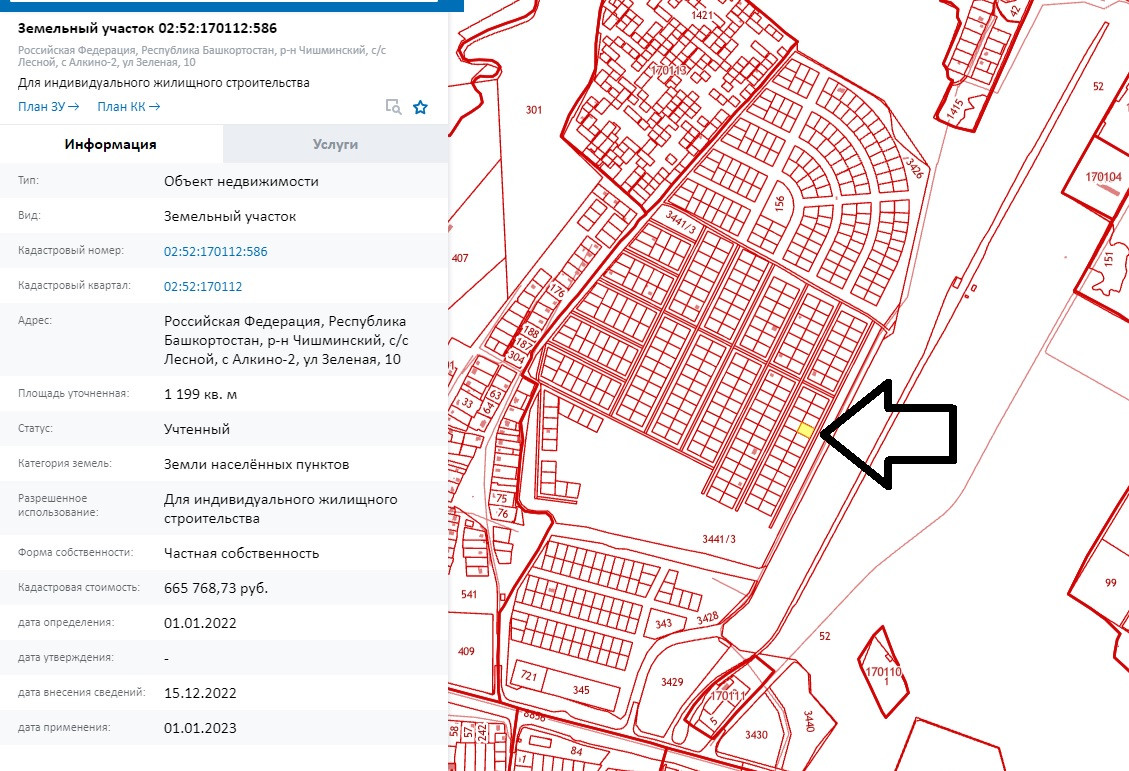Open cadastral number link 02:52:170112:586
Viewport: 1129px width, 771px height.
215,251
